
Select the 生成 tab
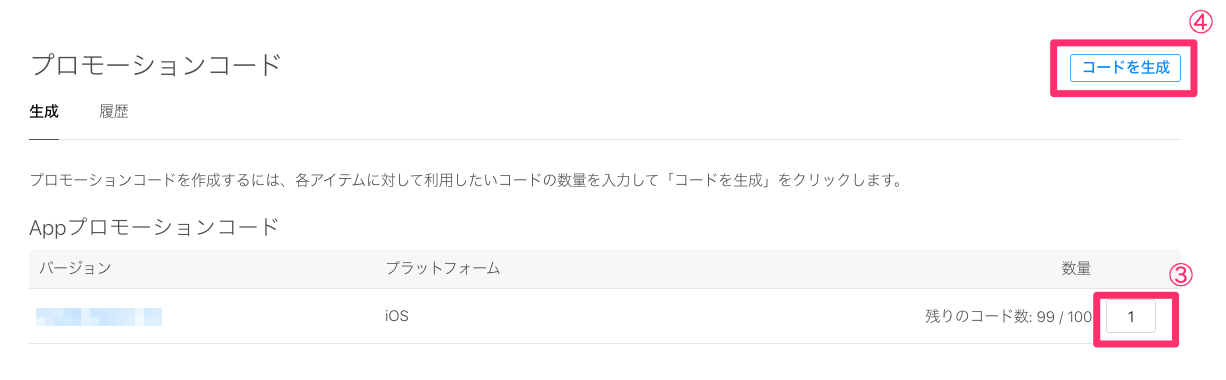[44, 111]
